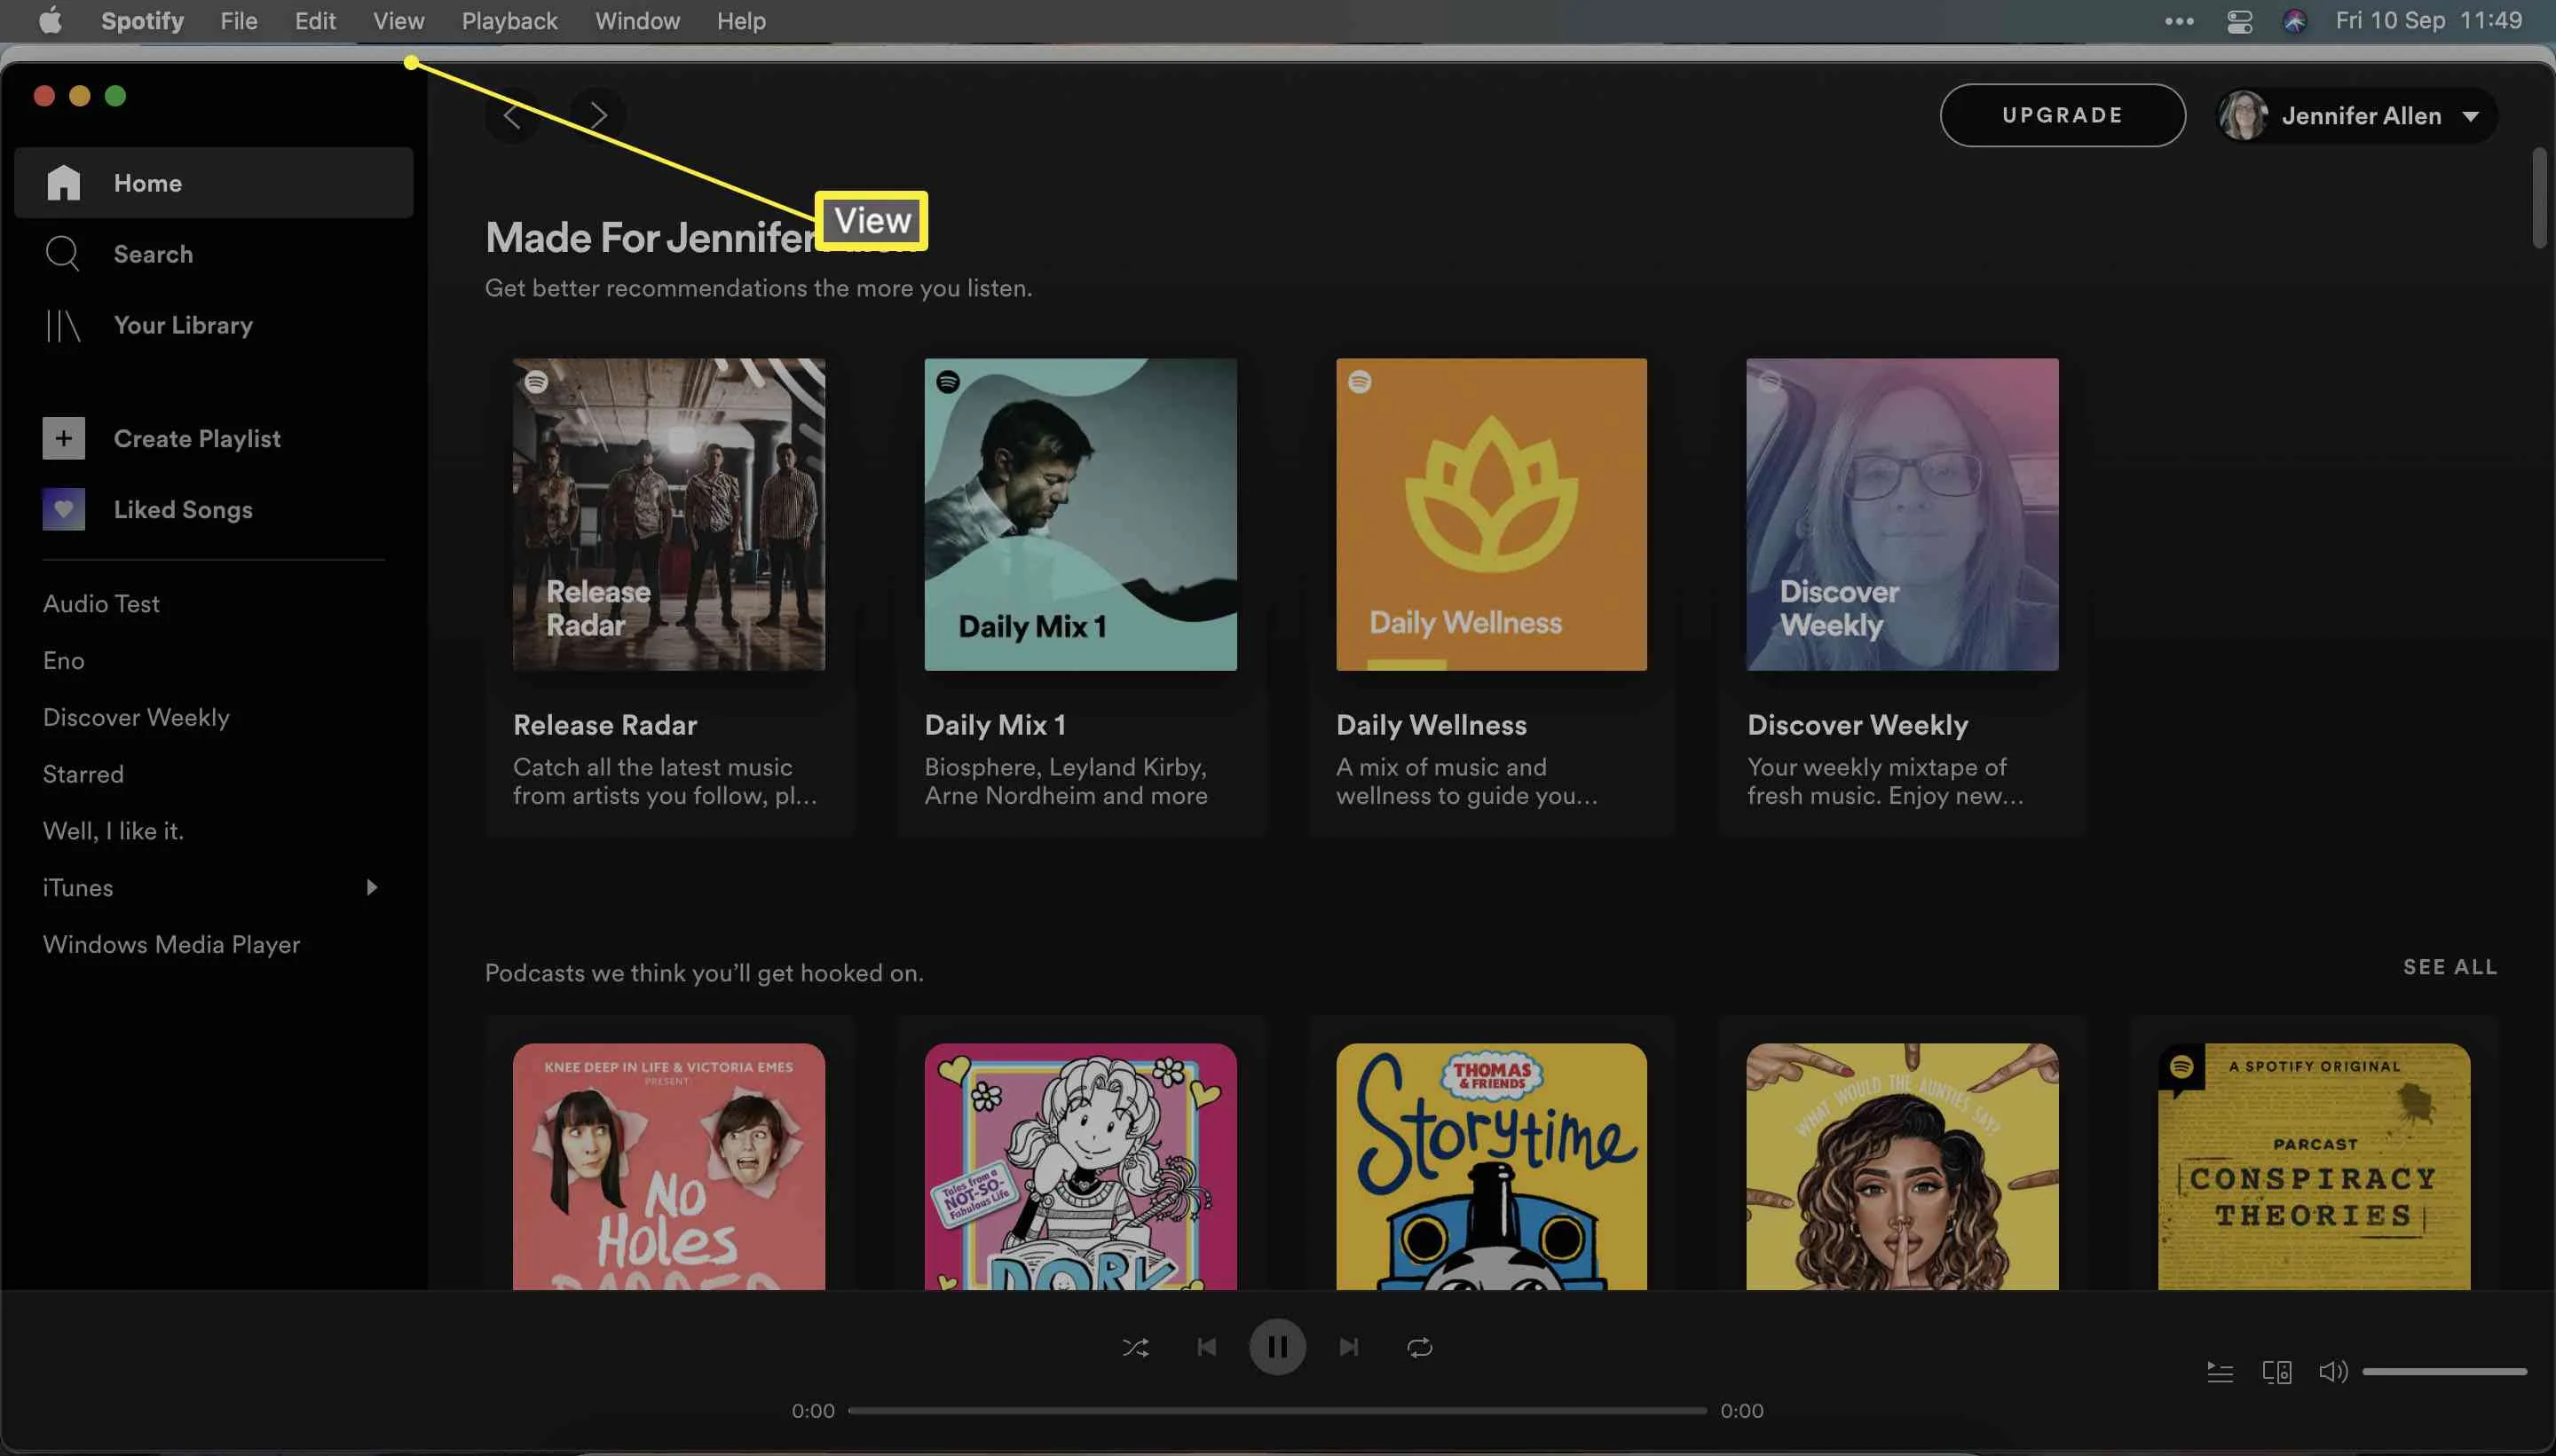Click the Skip Previous icon
Viewport: 2556px width, 1456px height.
(x=1206, y=1347)
